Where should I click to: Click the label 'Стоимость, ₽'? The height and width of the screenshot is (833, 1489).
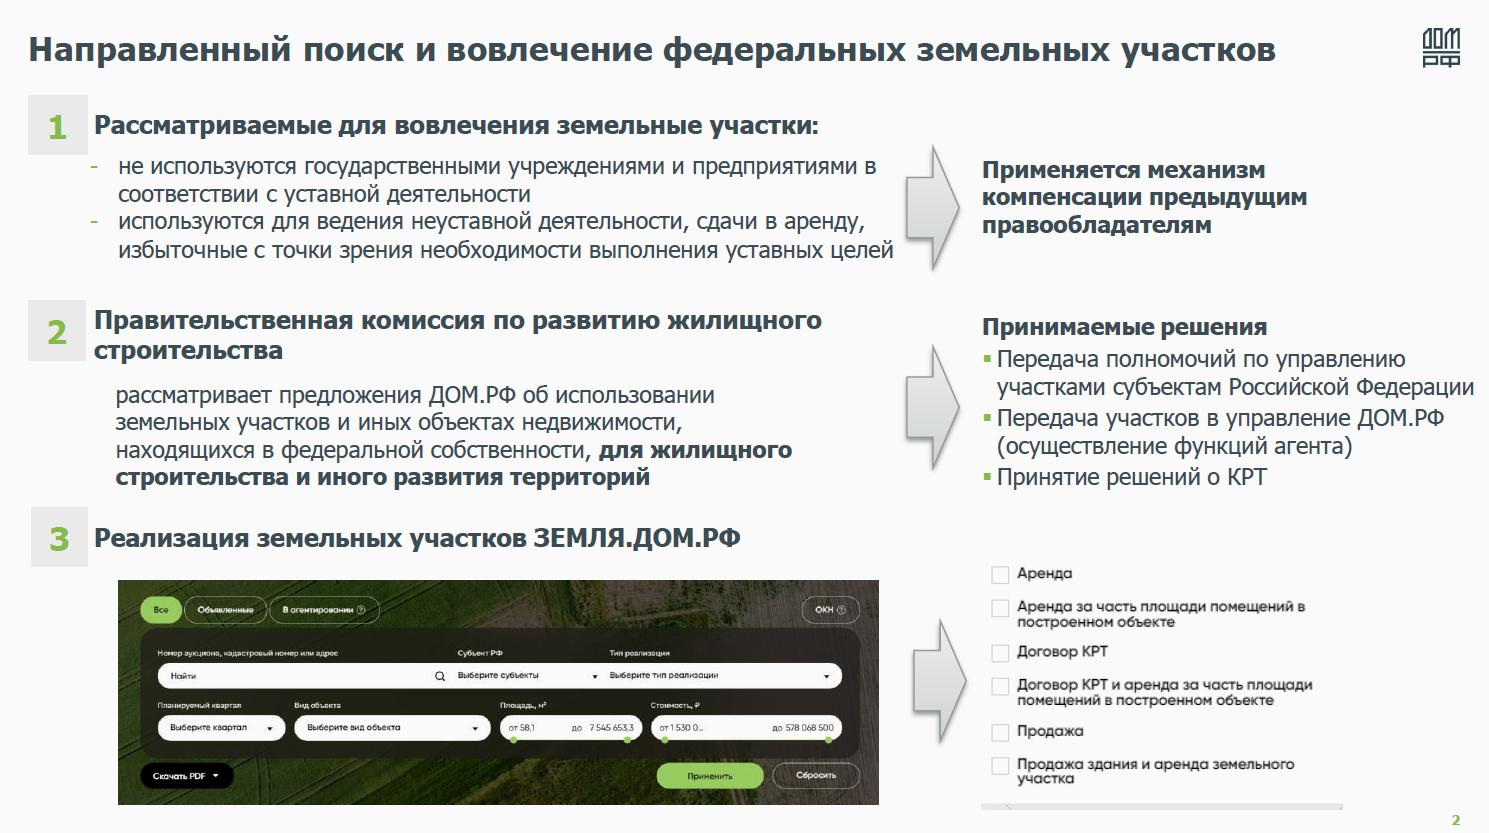pos(675,705)
